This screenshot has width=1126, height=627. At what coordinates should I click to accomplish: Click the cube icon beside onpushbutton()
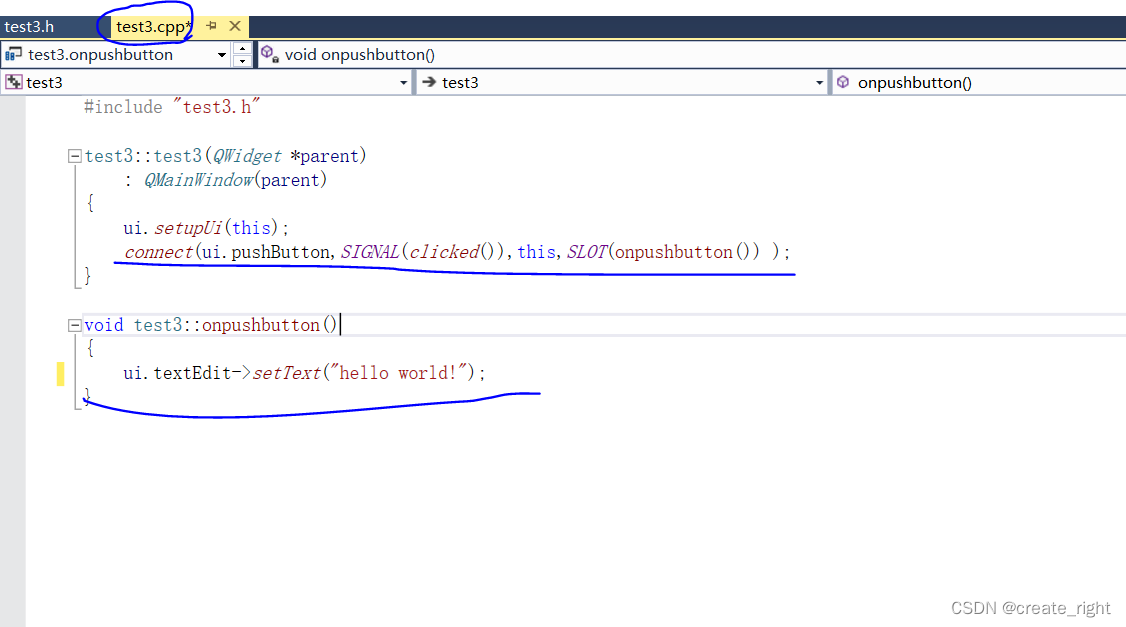point(843,82)
